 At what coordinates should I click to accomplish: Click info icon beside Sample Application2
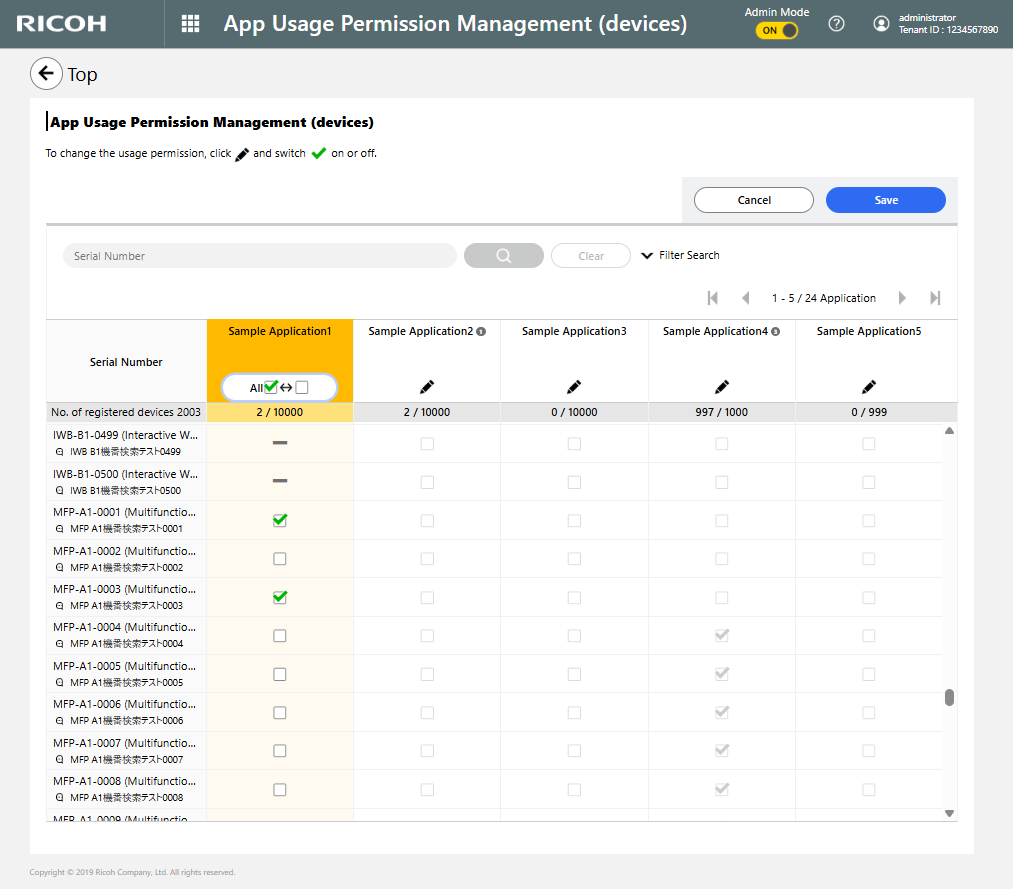click(482, 332)
